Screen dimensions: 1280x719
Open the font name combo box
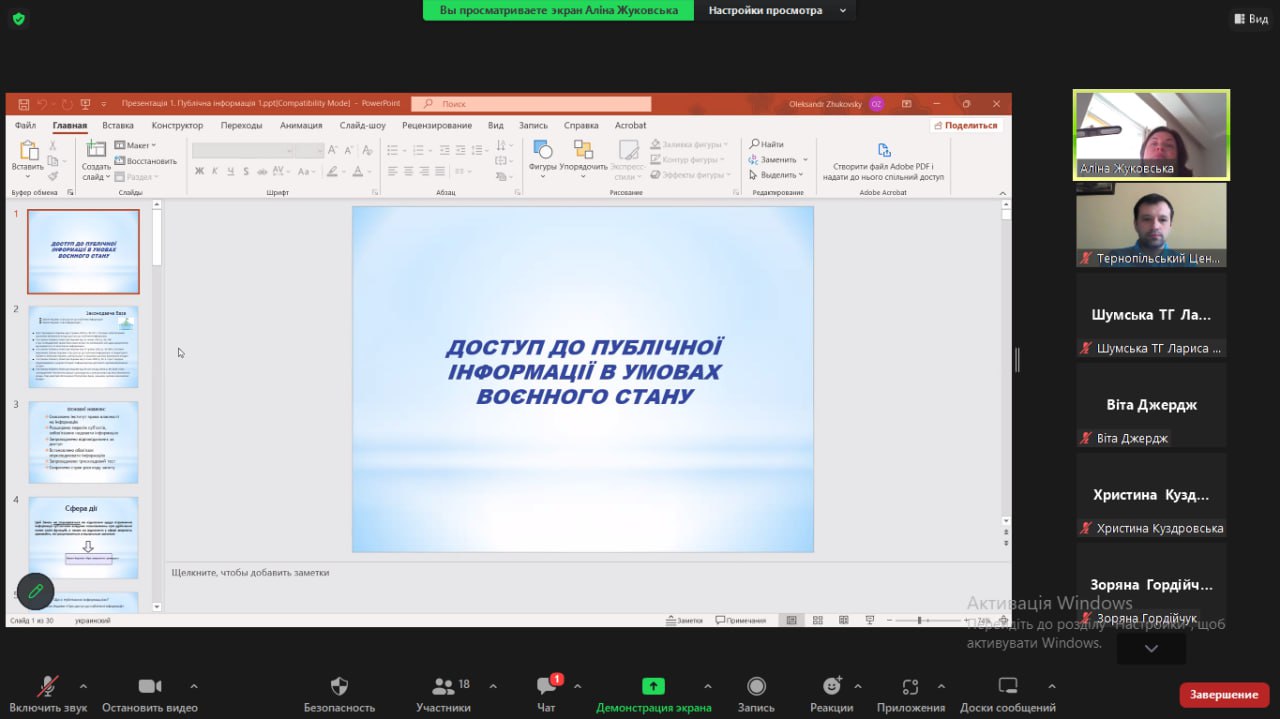click(243, 150)
